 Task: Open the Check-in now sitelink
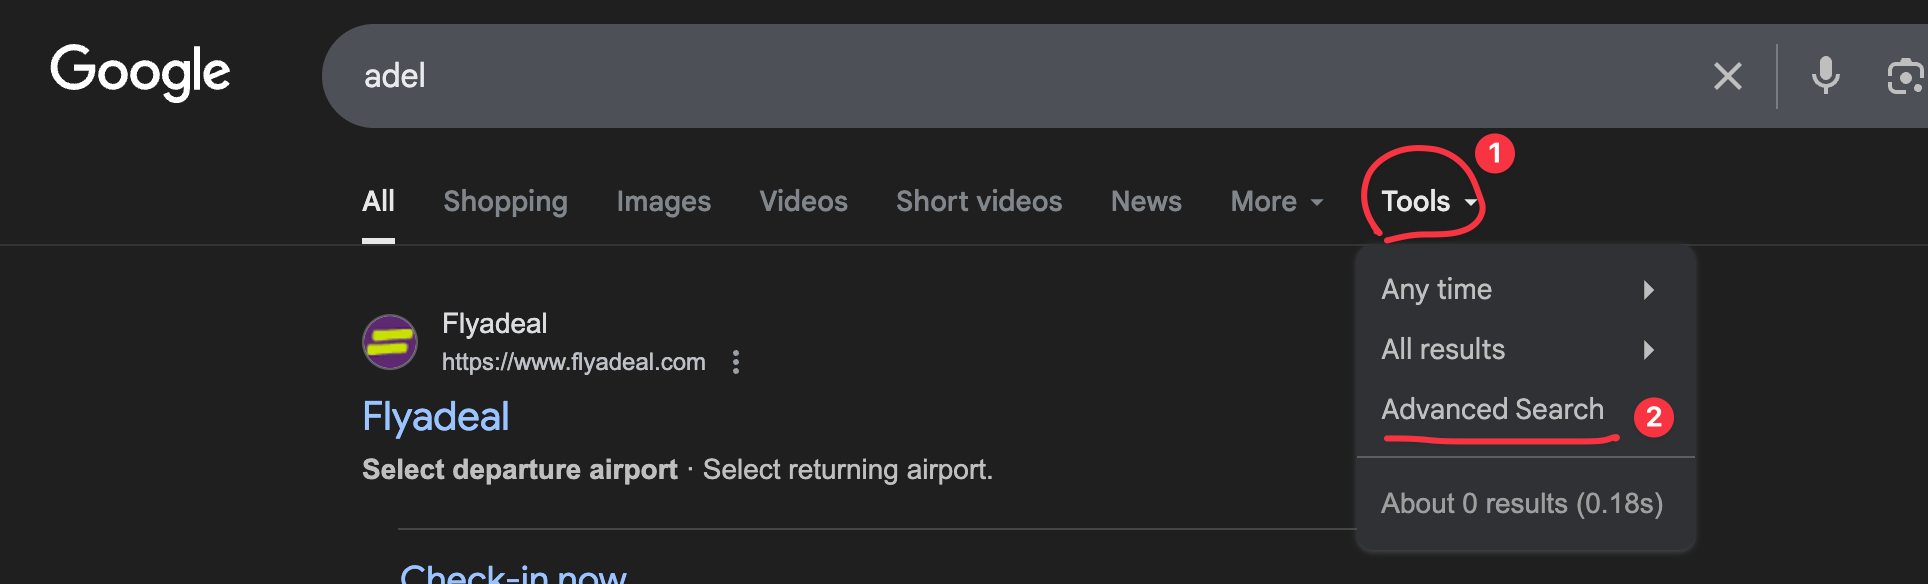(513, 574)
